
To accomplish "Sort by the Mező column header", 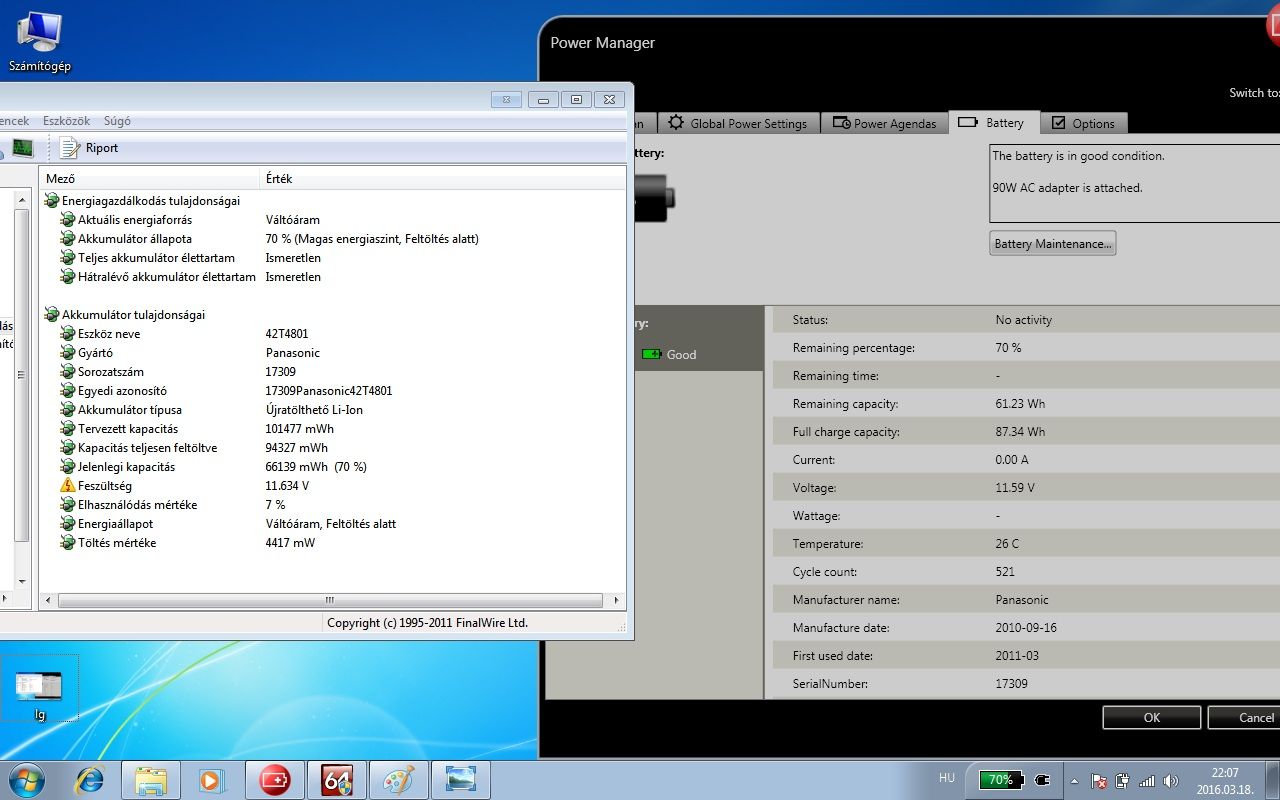I will [150, 178].
